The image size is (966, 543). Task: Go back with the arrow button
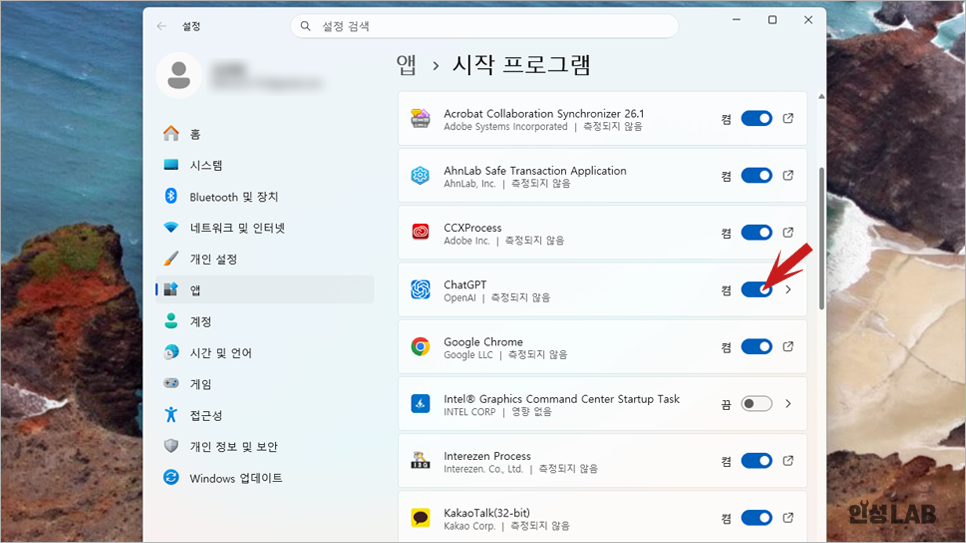[161, 26]
